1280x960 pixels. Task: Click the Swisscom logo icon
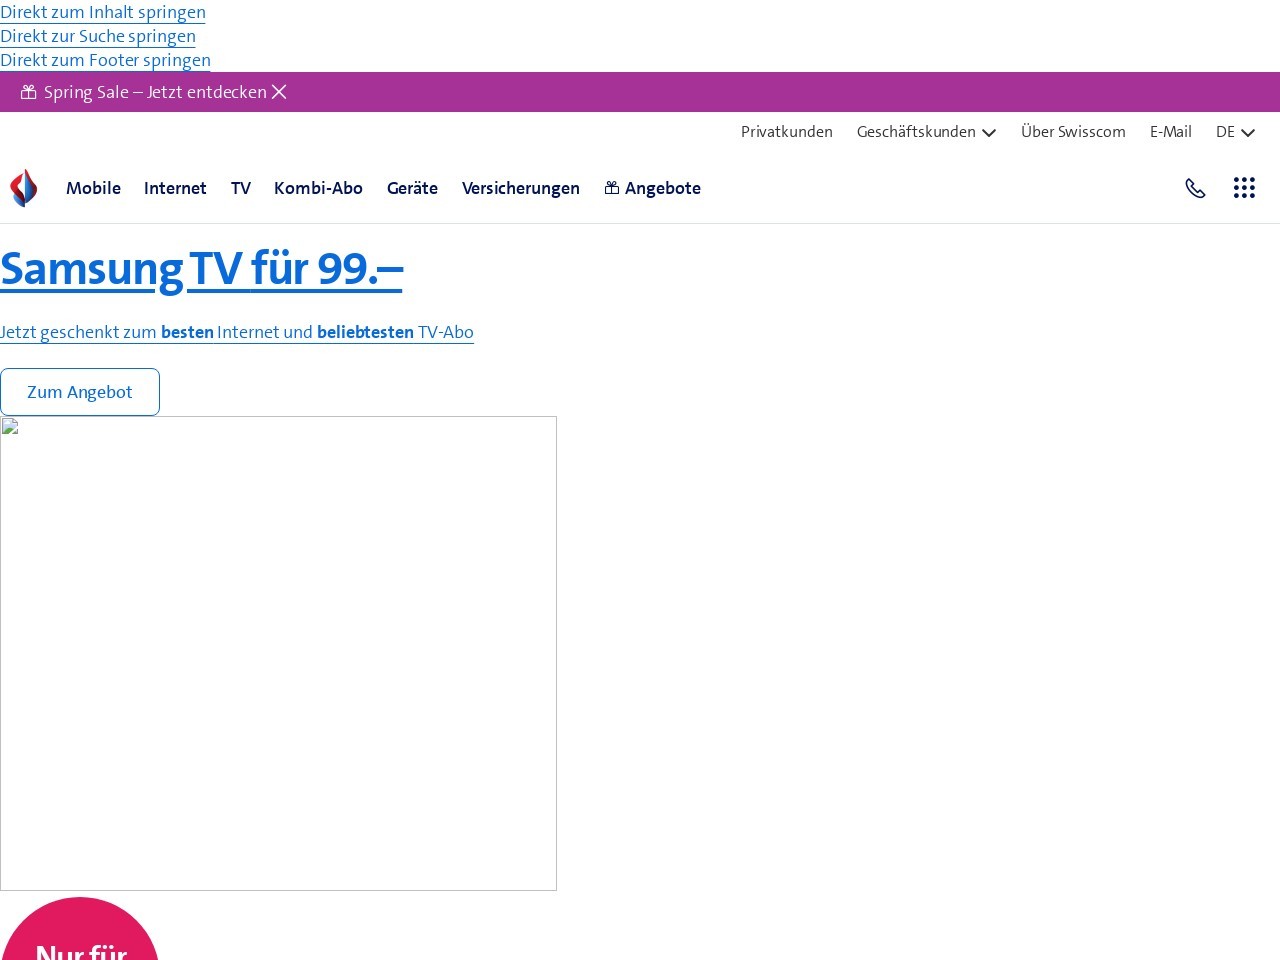[24, 188]
